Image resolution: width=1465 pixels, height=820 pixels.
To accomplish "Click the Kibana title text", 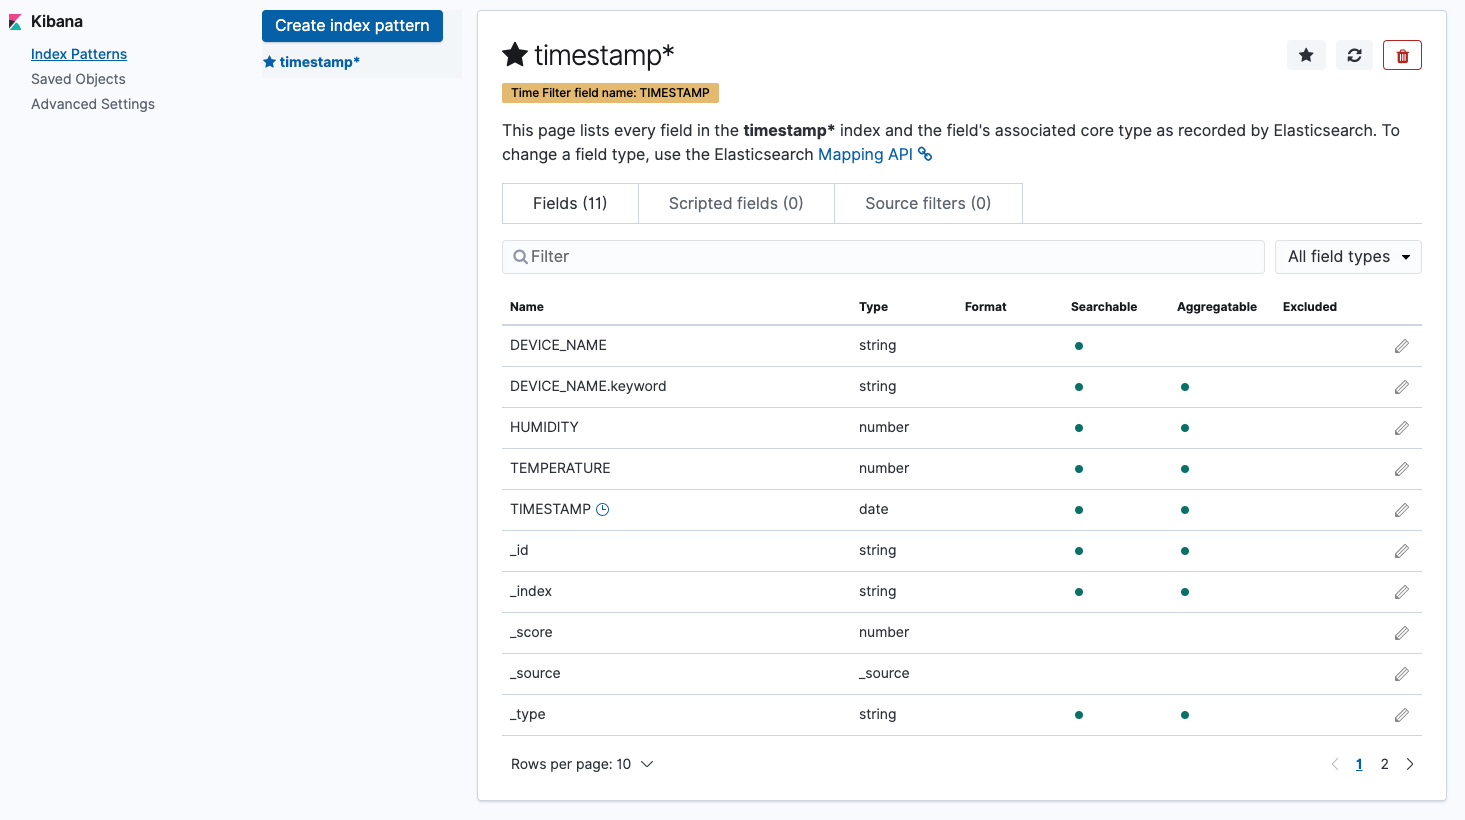I will 57,22.
